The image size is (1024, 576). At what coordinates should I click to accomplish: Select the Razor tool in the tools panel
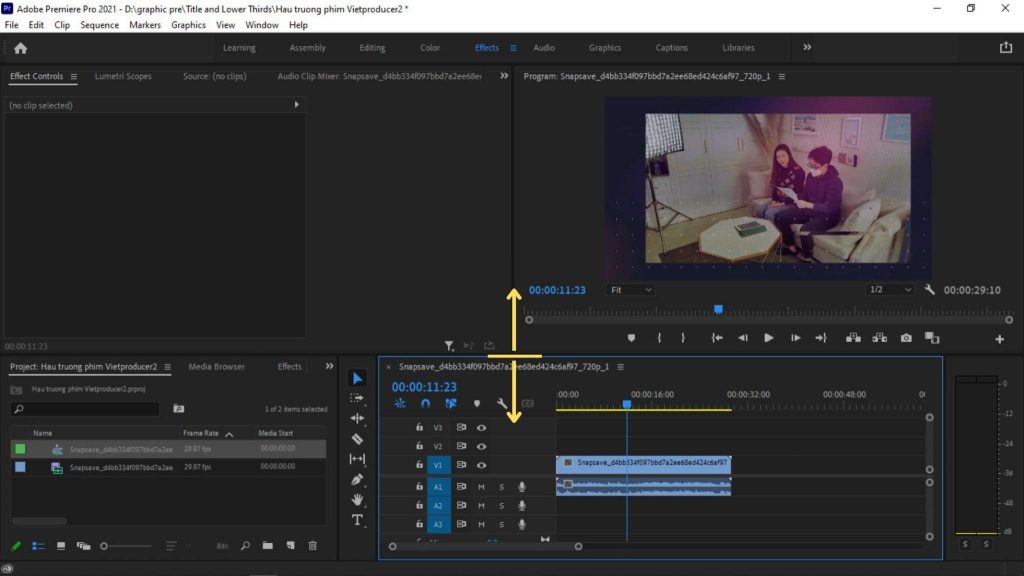[358, 439]
